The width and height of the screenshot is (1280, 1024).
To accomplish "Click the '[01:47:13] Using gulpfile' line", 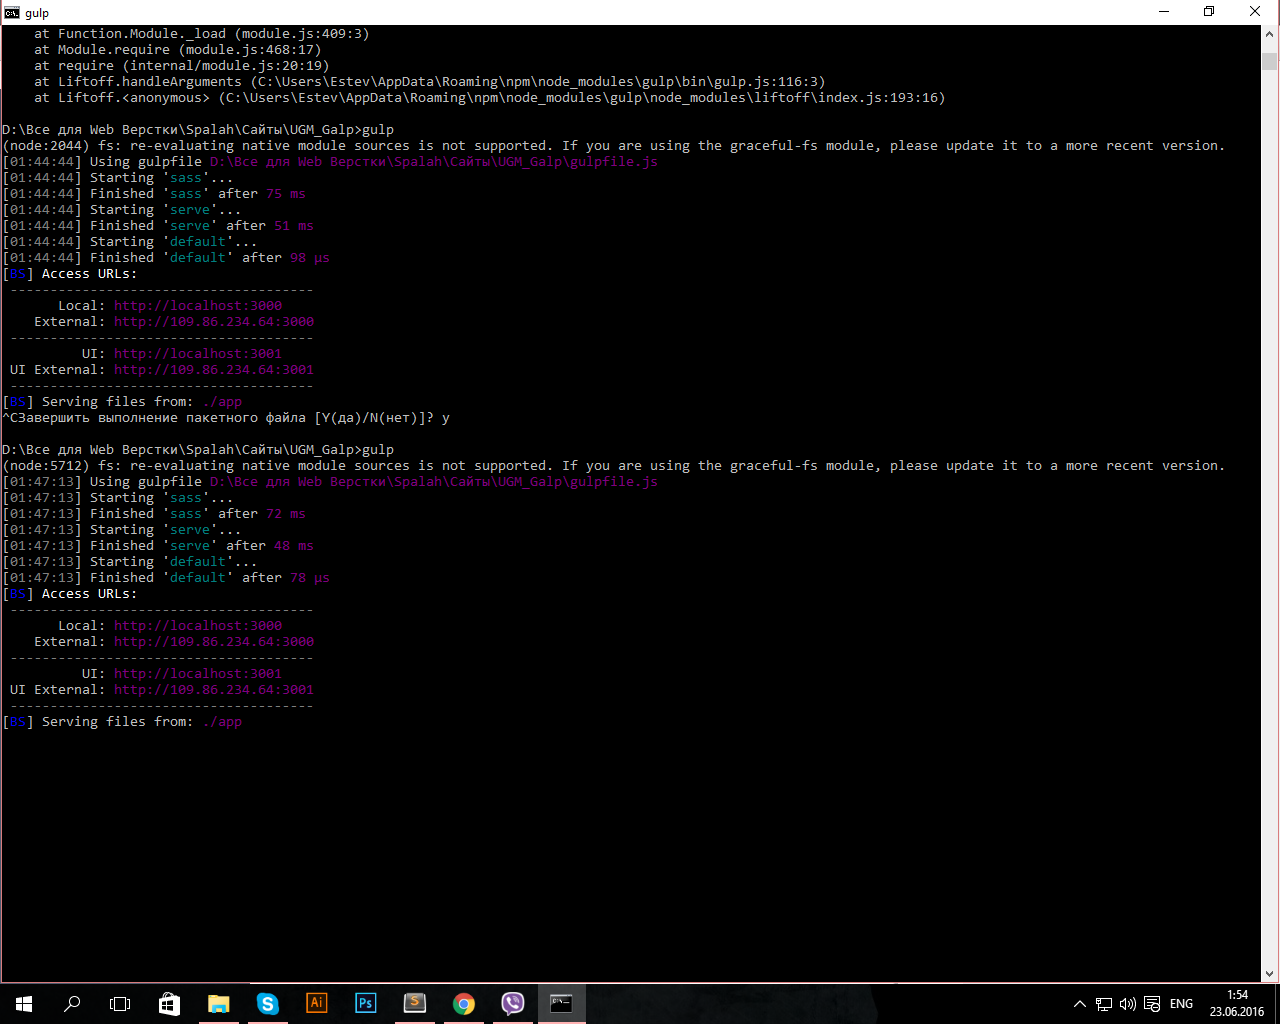I will coord(330,482).
